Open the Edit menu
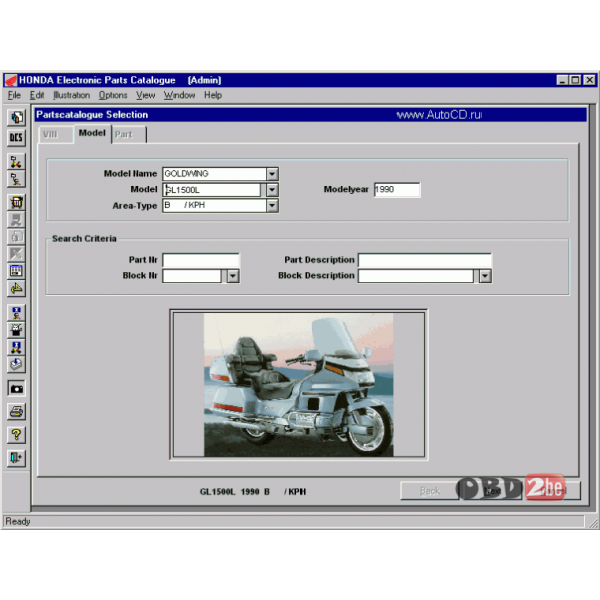This screenshot has height=600, width=600. point(37,95)
